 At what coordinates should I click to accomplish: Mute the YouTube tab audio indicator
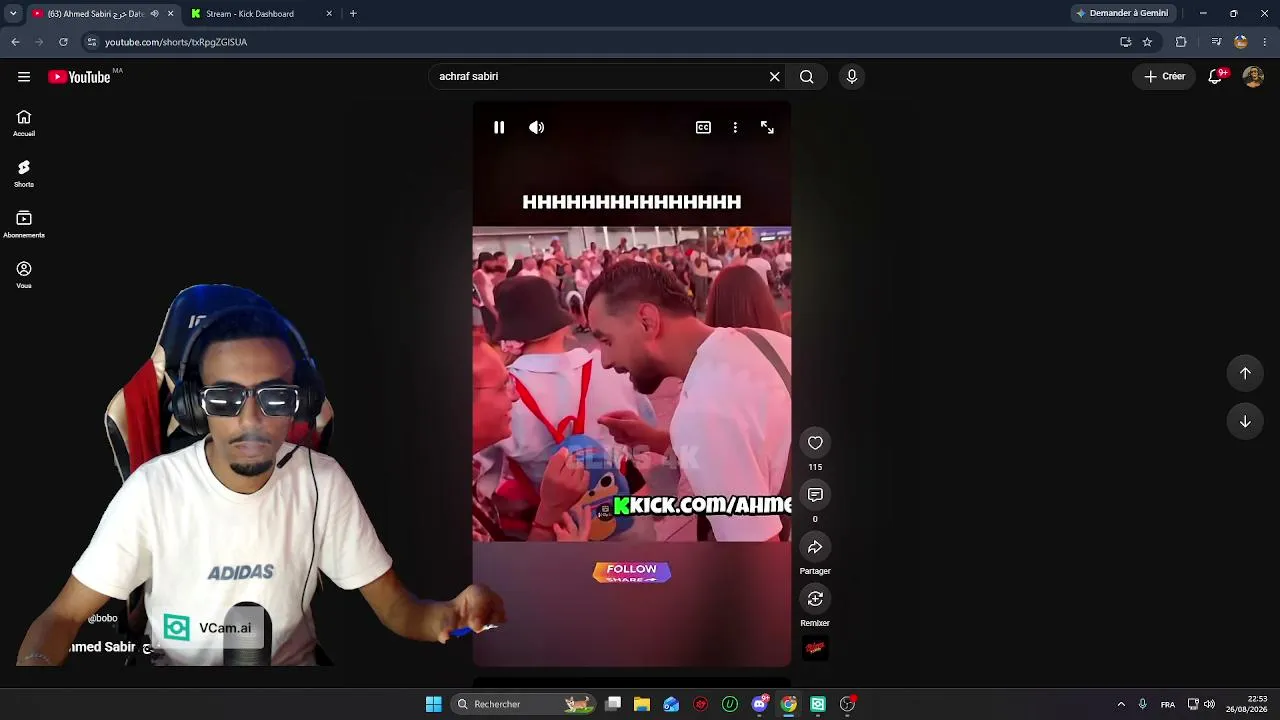pyautogui.click(x=154, y=14)
